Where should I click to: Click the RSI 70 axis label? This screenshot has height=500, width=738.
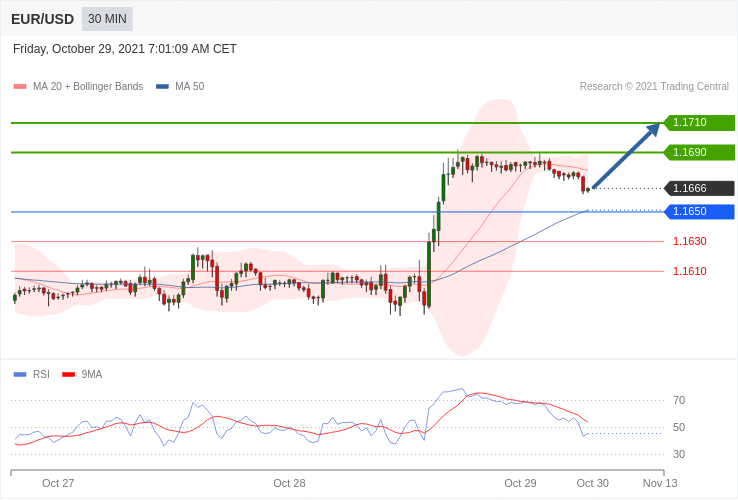coord(679,401)
